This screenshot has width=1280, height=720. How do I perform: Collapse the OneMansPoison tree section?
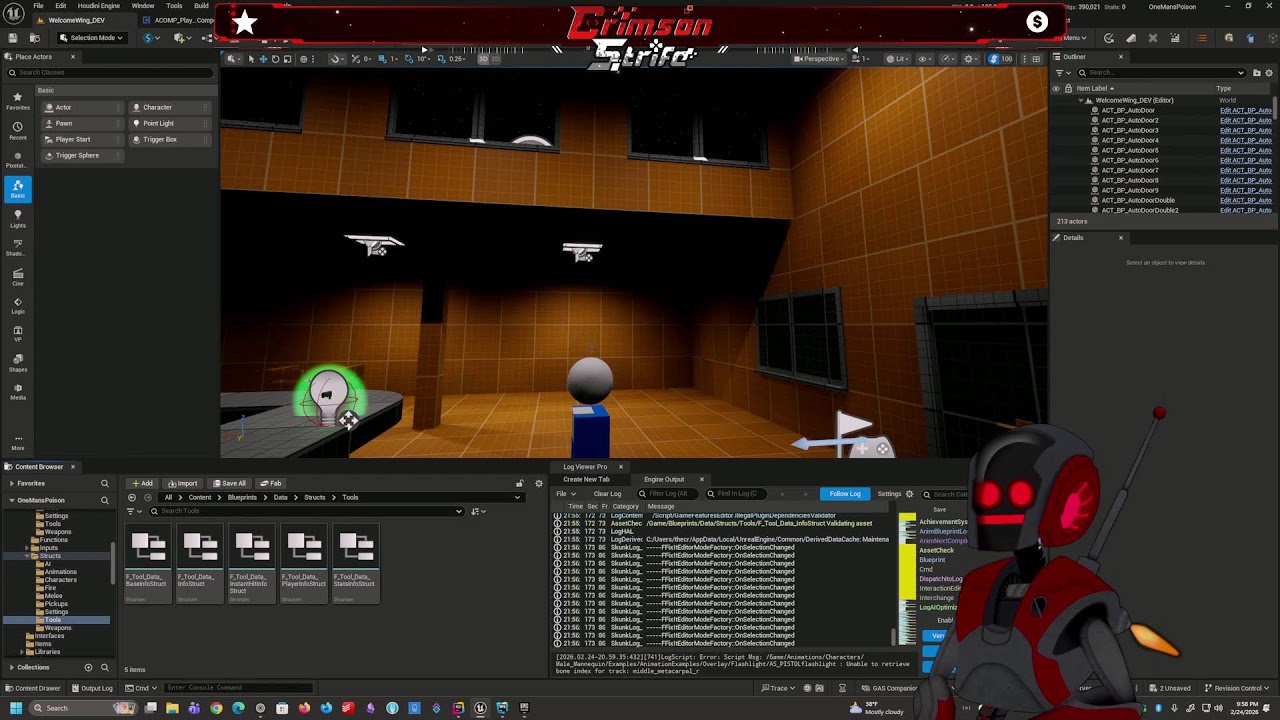pos(12,500)
